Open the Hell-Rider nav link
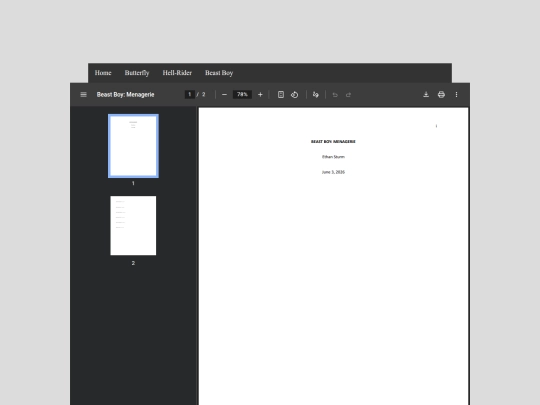The width and height of the screenshot is (540, 405). pos(177,73)
